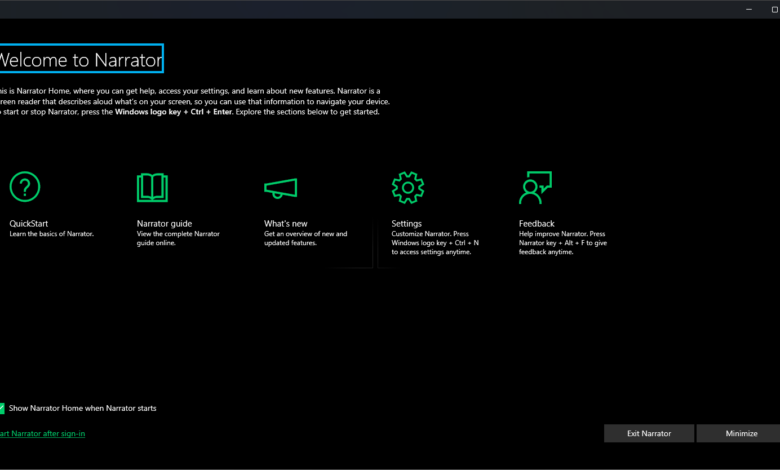Click the What's new label text
This screenshot has width=780, height=470.
[286, 224]
